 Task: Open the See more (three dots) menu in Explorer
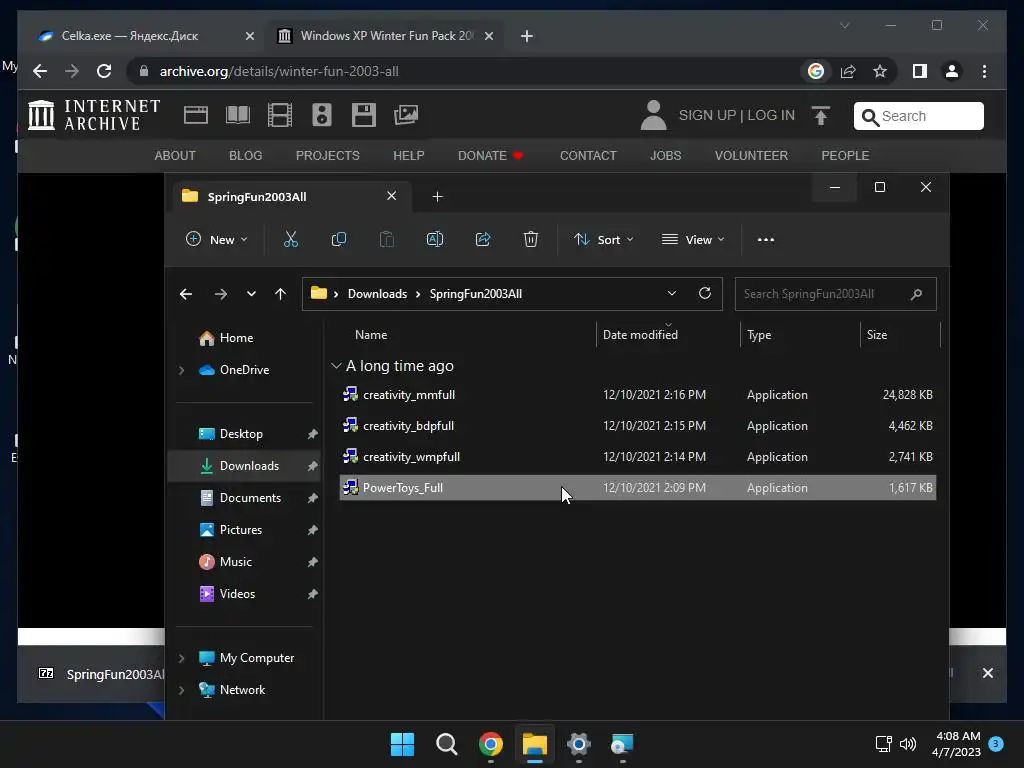pos(765,240)
